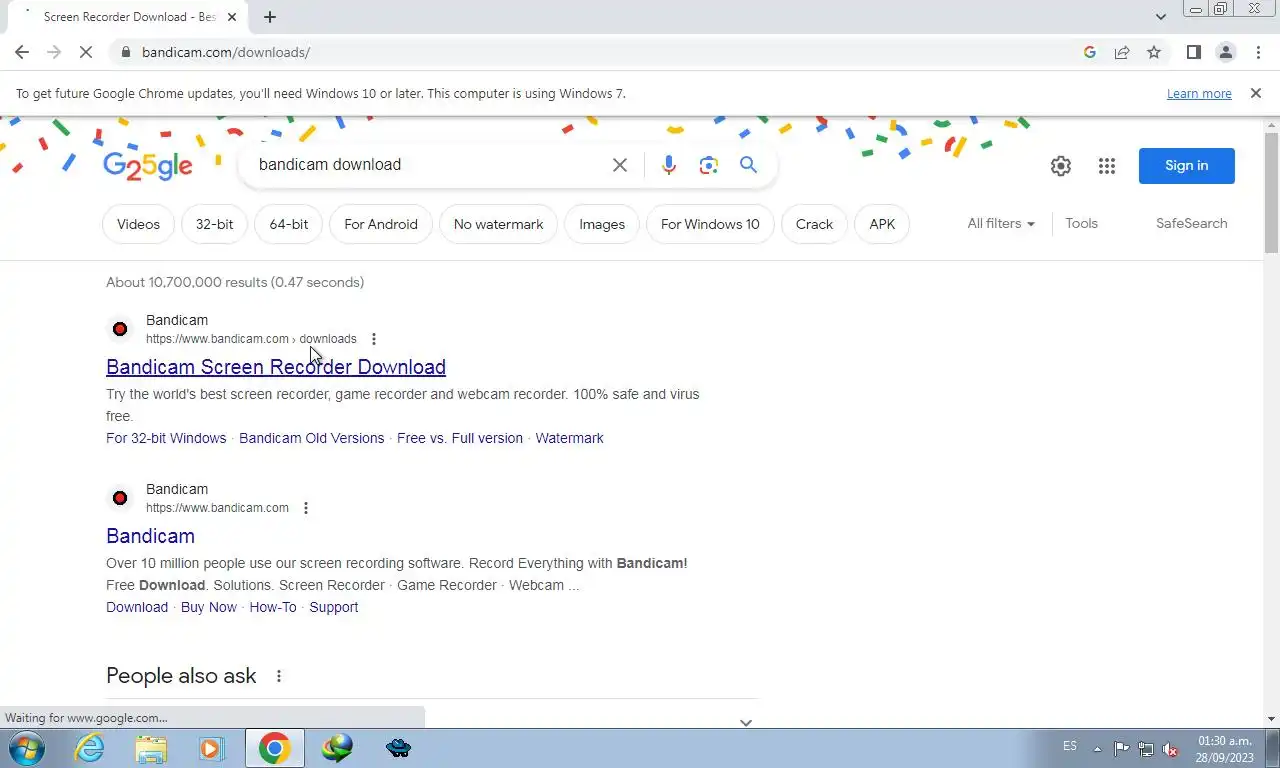The width and height of the screenshot is (1280, 768).
Task: Open SafeSearch settings
Action: click(1191, 223)
